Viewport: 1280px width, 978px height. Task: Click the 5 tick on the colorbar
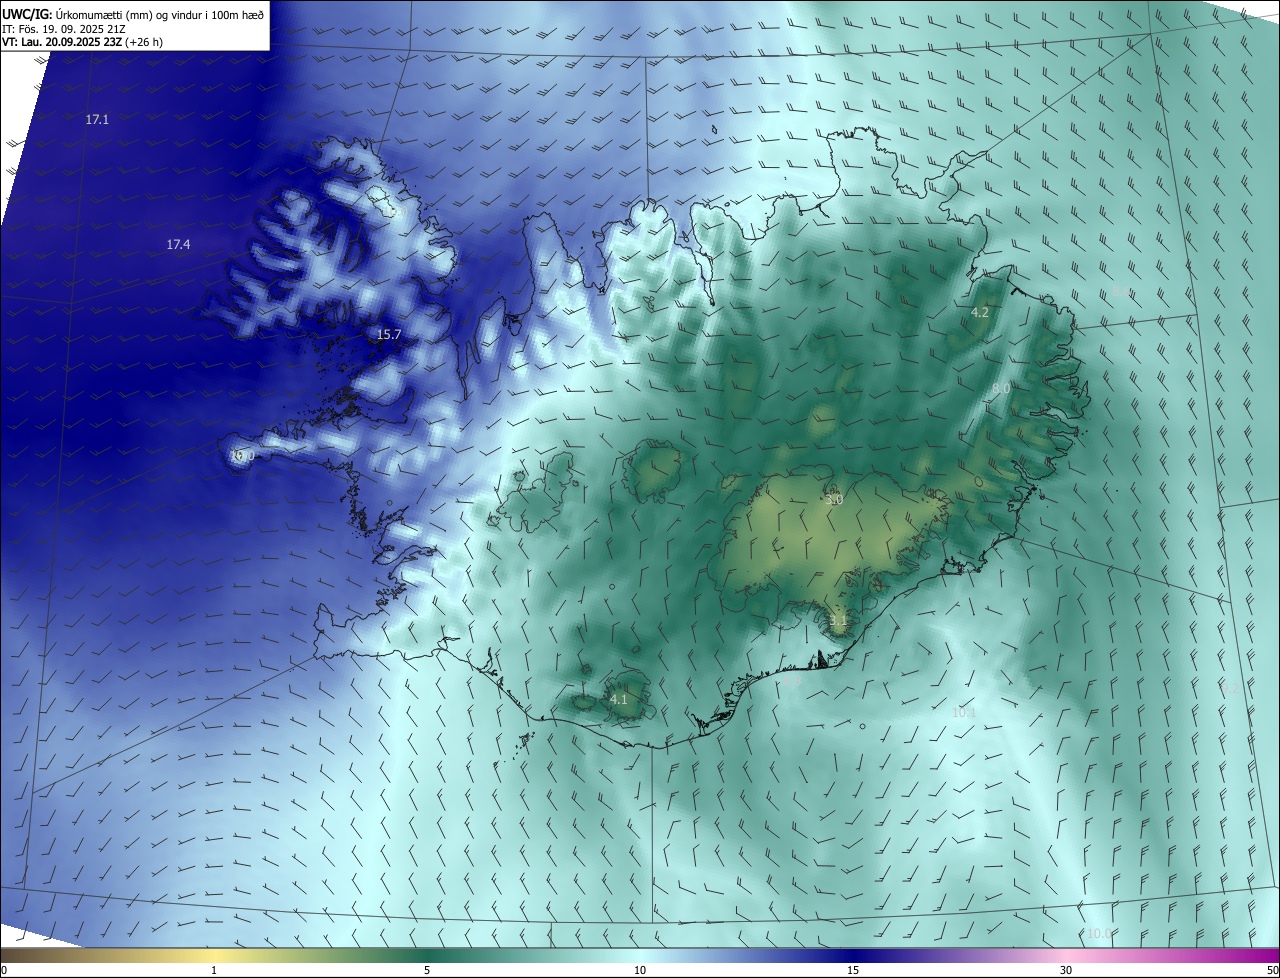point(427,970)
